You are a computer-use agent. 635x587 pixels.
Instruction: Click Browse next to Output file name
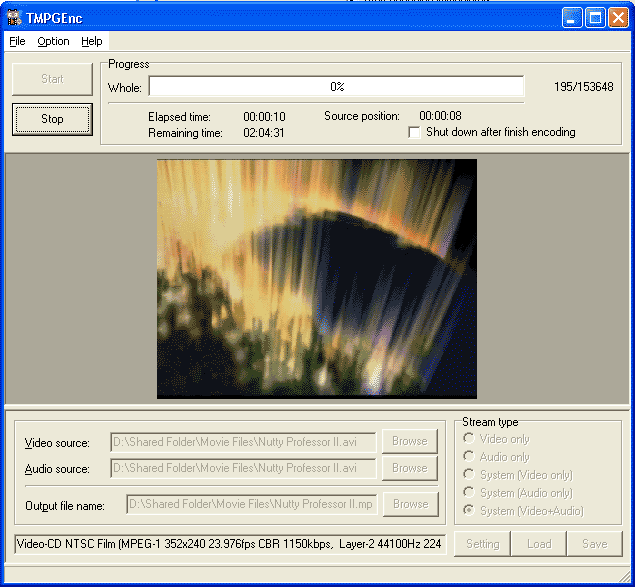click(410, 504)
